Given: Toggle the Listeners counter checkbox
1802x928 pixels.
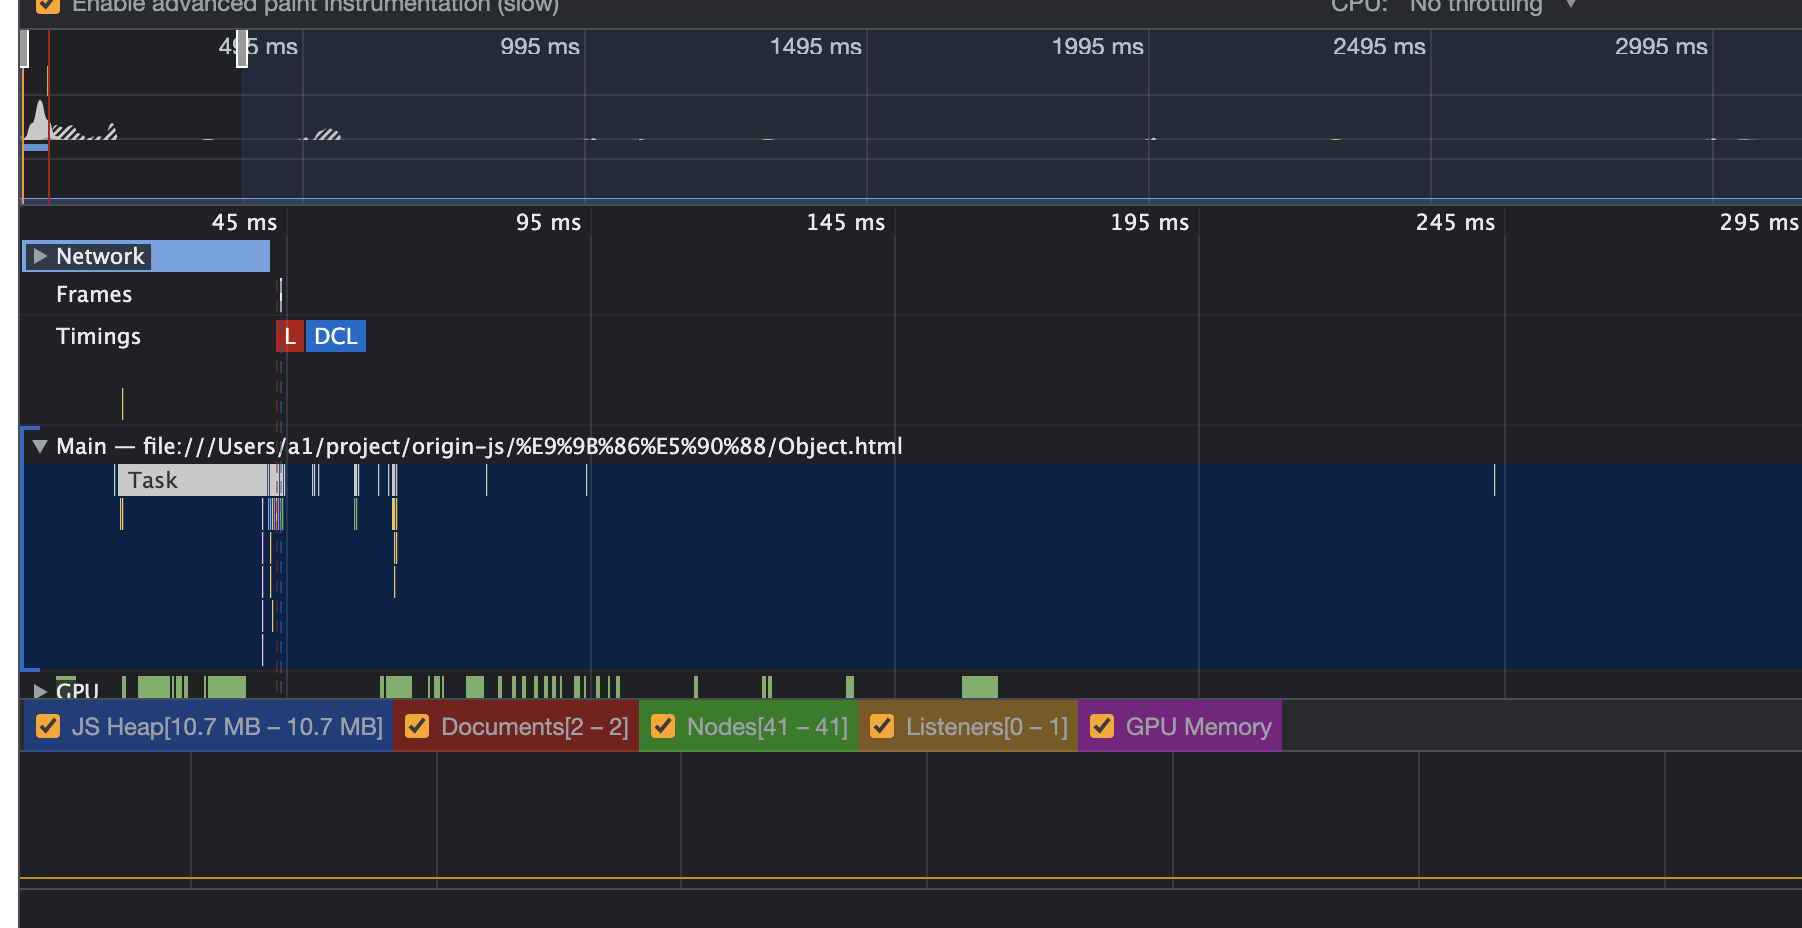Looking at the screenshot, I should 882,726.
